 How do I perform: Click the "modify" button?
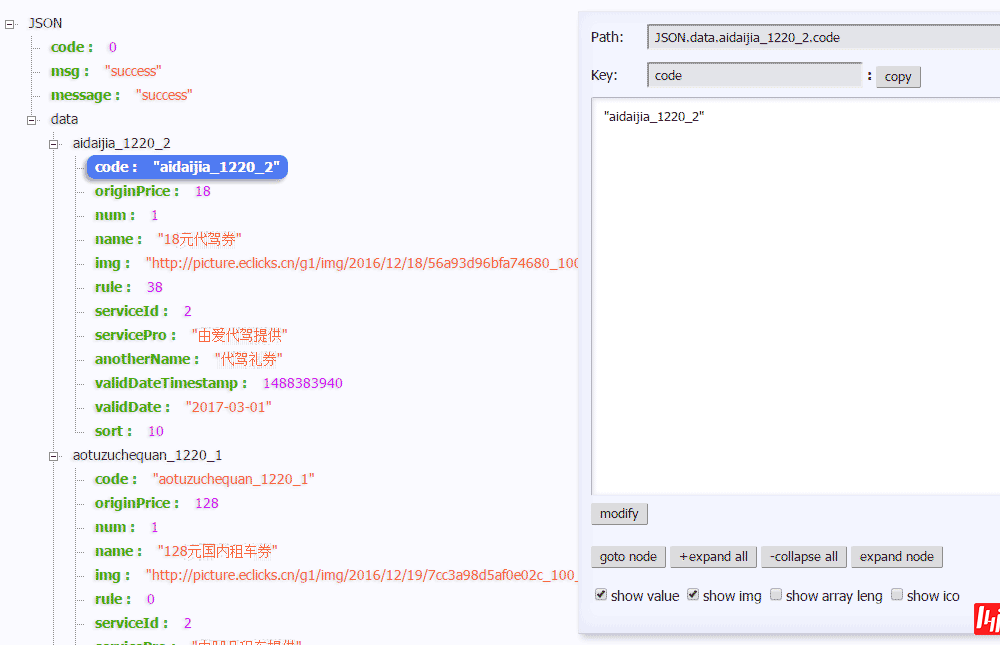point(619,513)
